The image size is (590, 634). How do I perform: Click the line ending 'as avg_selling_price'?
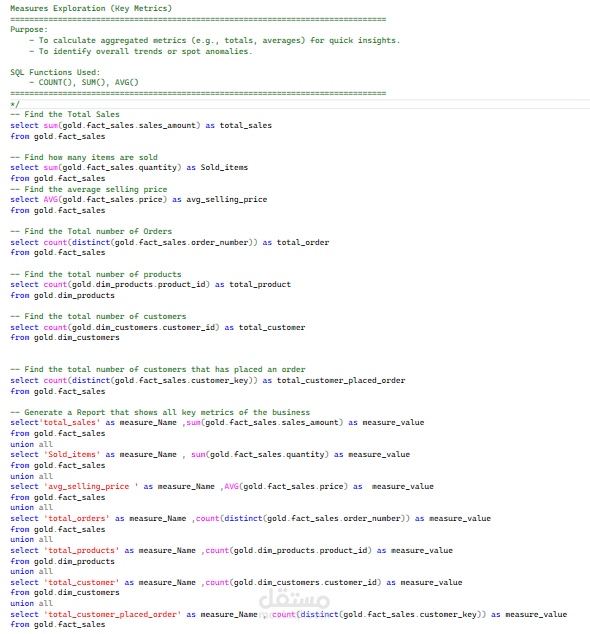coord(138,200)
